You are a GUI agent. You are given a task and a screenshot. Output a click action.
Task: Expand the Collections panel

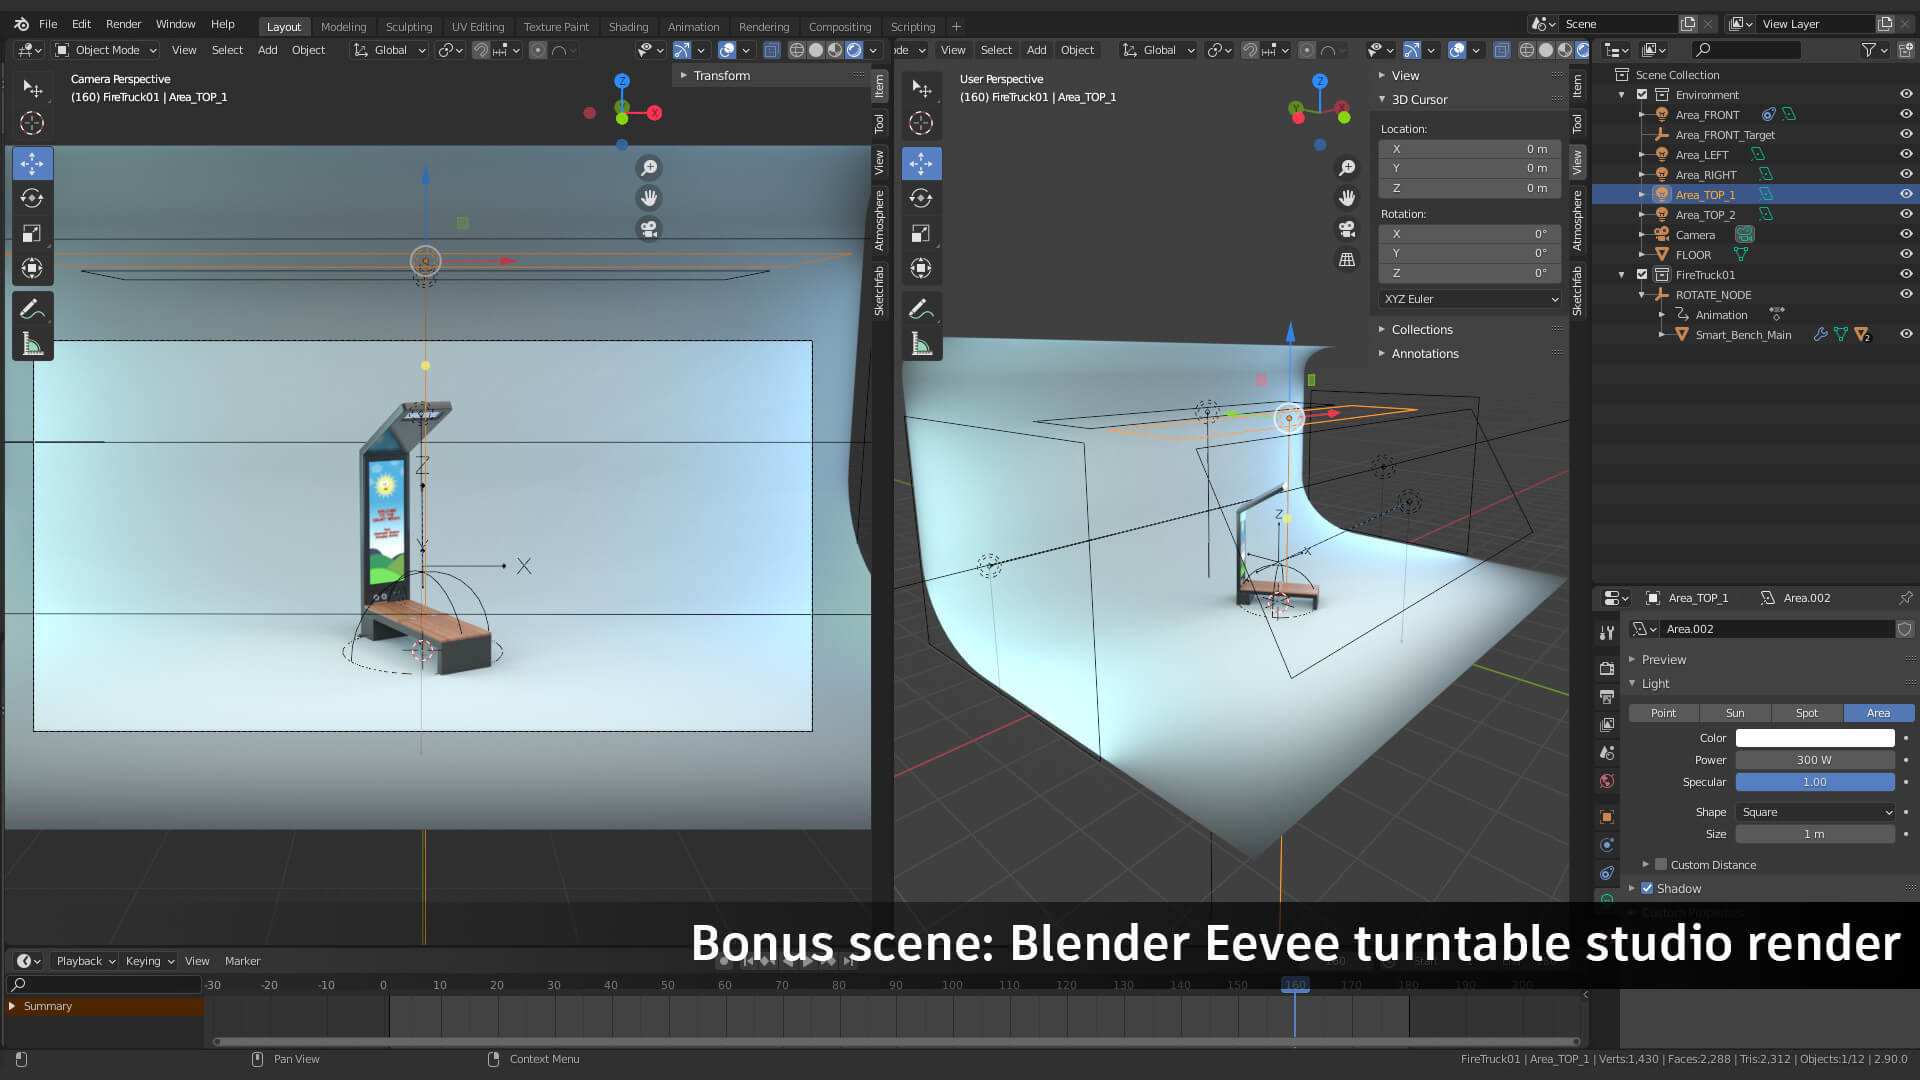point(1421,329)
